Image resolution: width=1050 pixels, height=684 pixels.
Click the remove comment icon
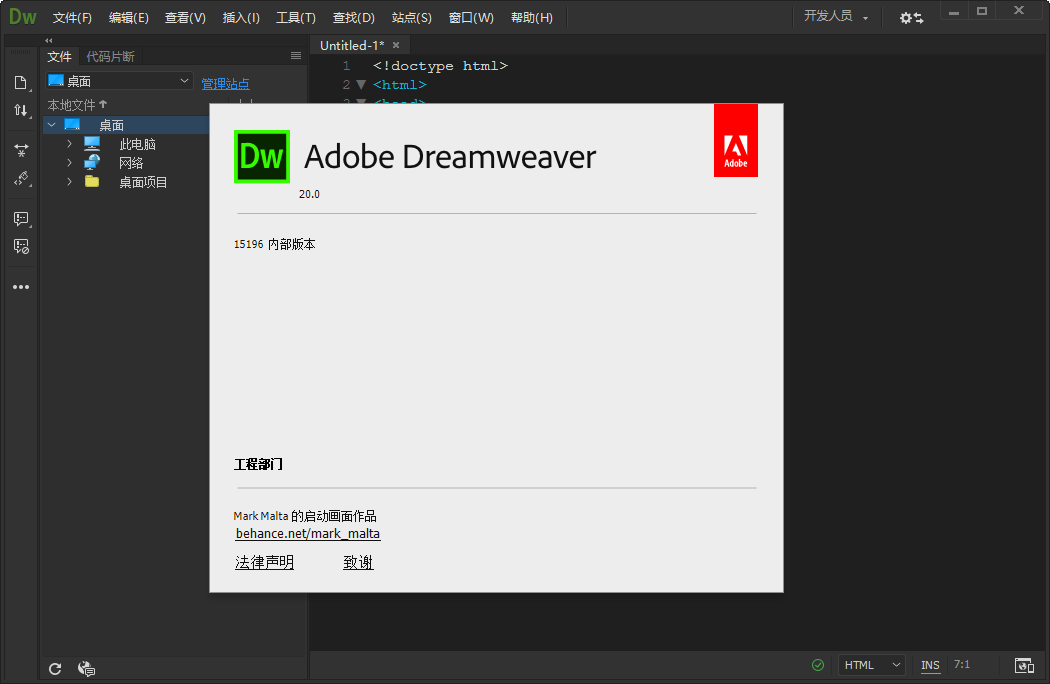click(21, 247)
